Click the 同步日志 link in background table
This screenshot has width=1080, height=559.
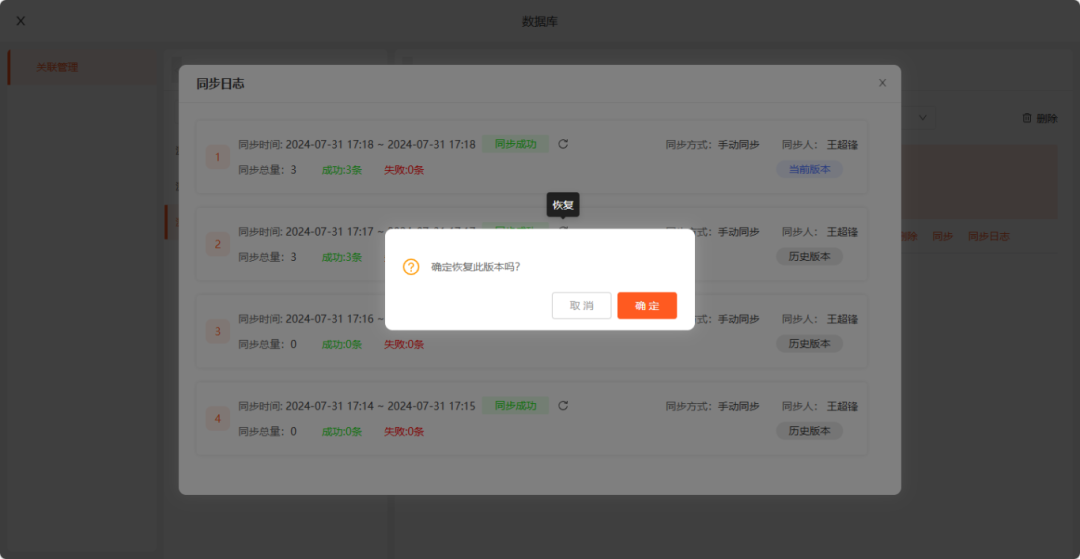pos(988,236)
